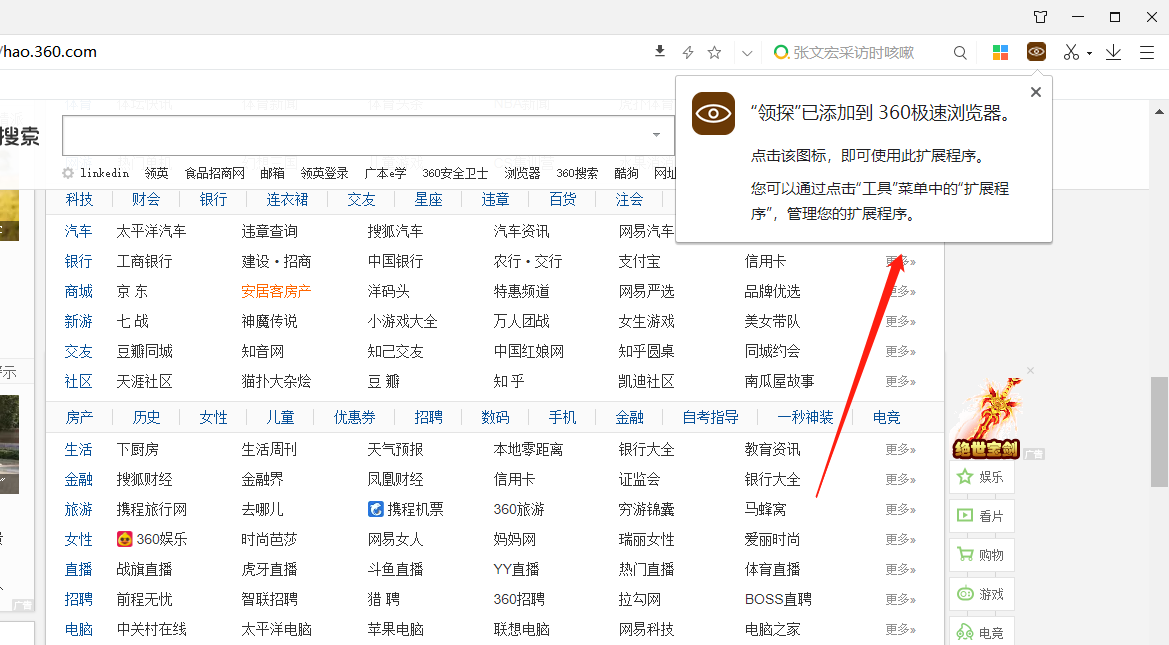Open the 汽车 row heading link
1169x645 pixels.
tap(78, 231)
